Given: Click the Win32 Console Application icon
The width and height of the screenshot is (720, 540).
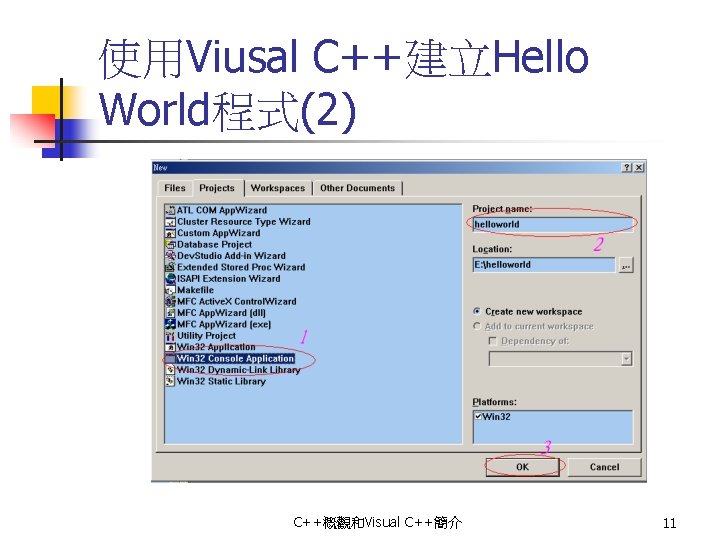Looking at the screenshot, I should click(x=170, y=359).
